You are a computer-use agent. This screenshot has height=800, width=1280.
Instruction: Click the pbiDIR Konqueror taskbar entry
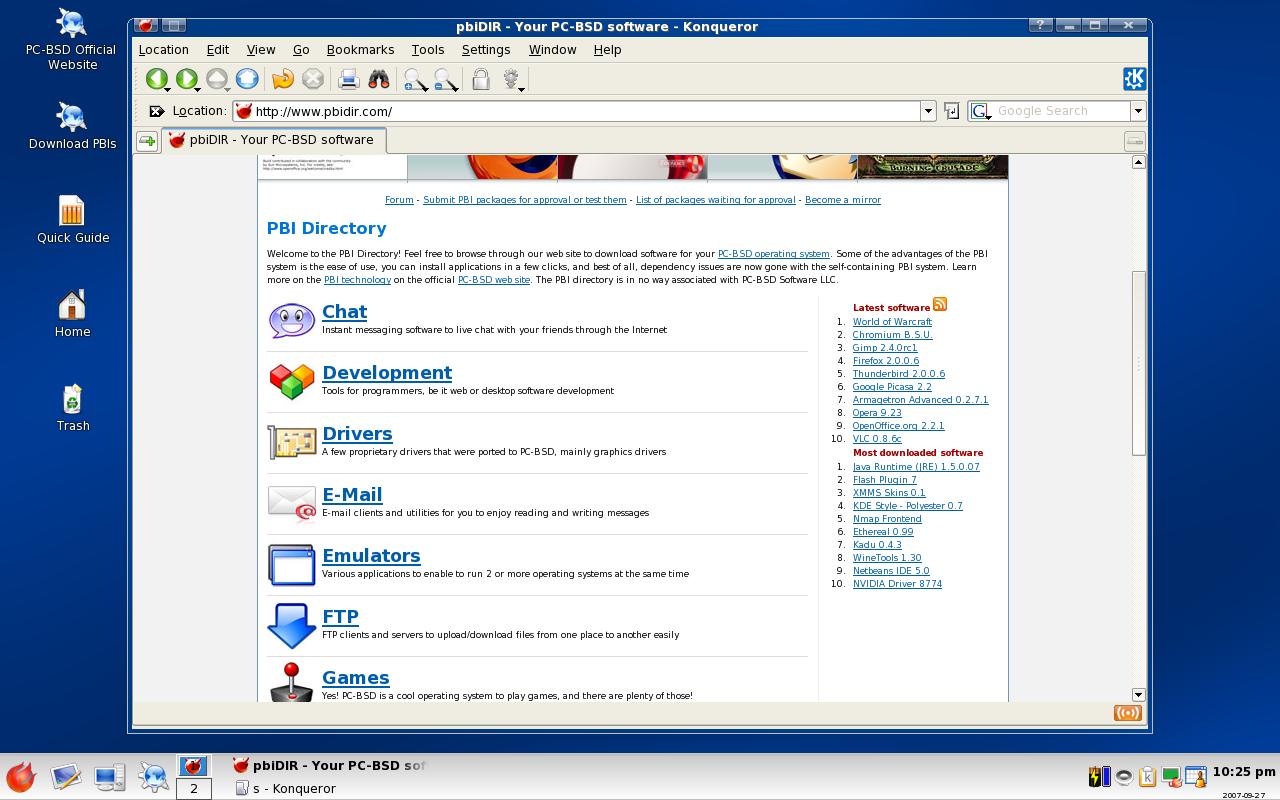tap(331, 766)
